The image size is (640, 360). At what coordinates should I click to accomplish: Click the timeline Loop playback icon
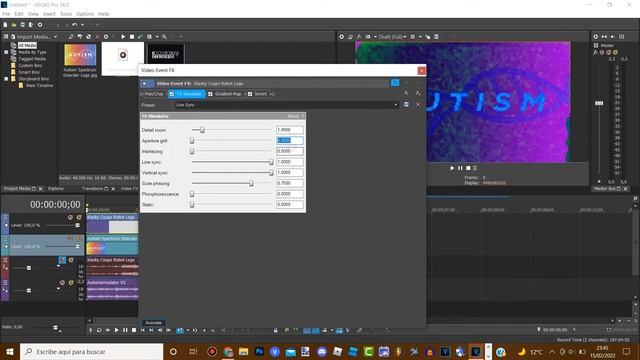(99, 330)
